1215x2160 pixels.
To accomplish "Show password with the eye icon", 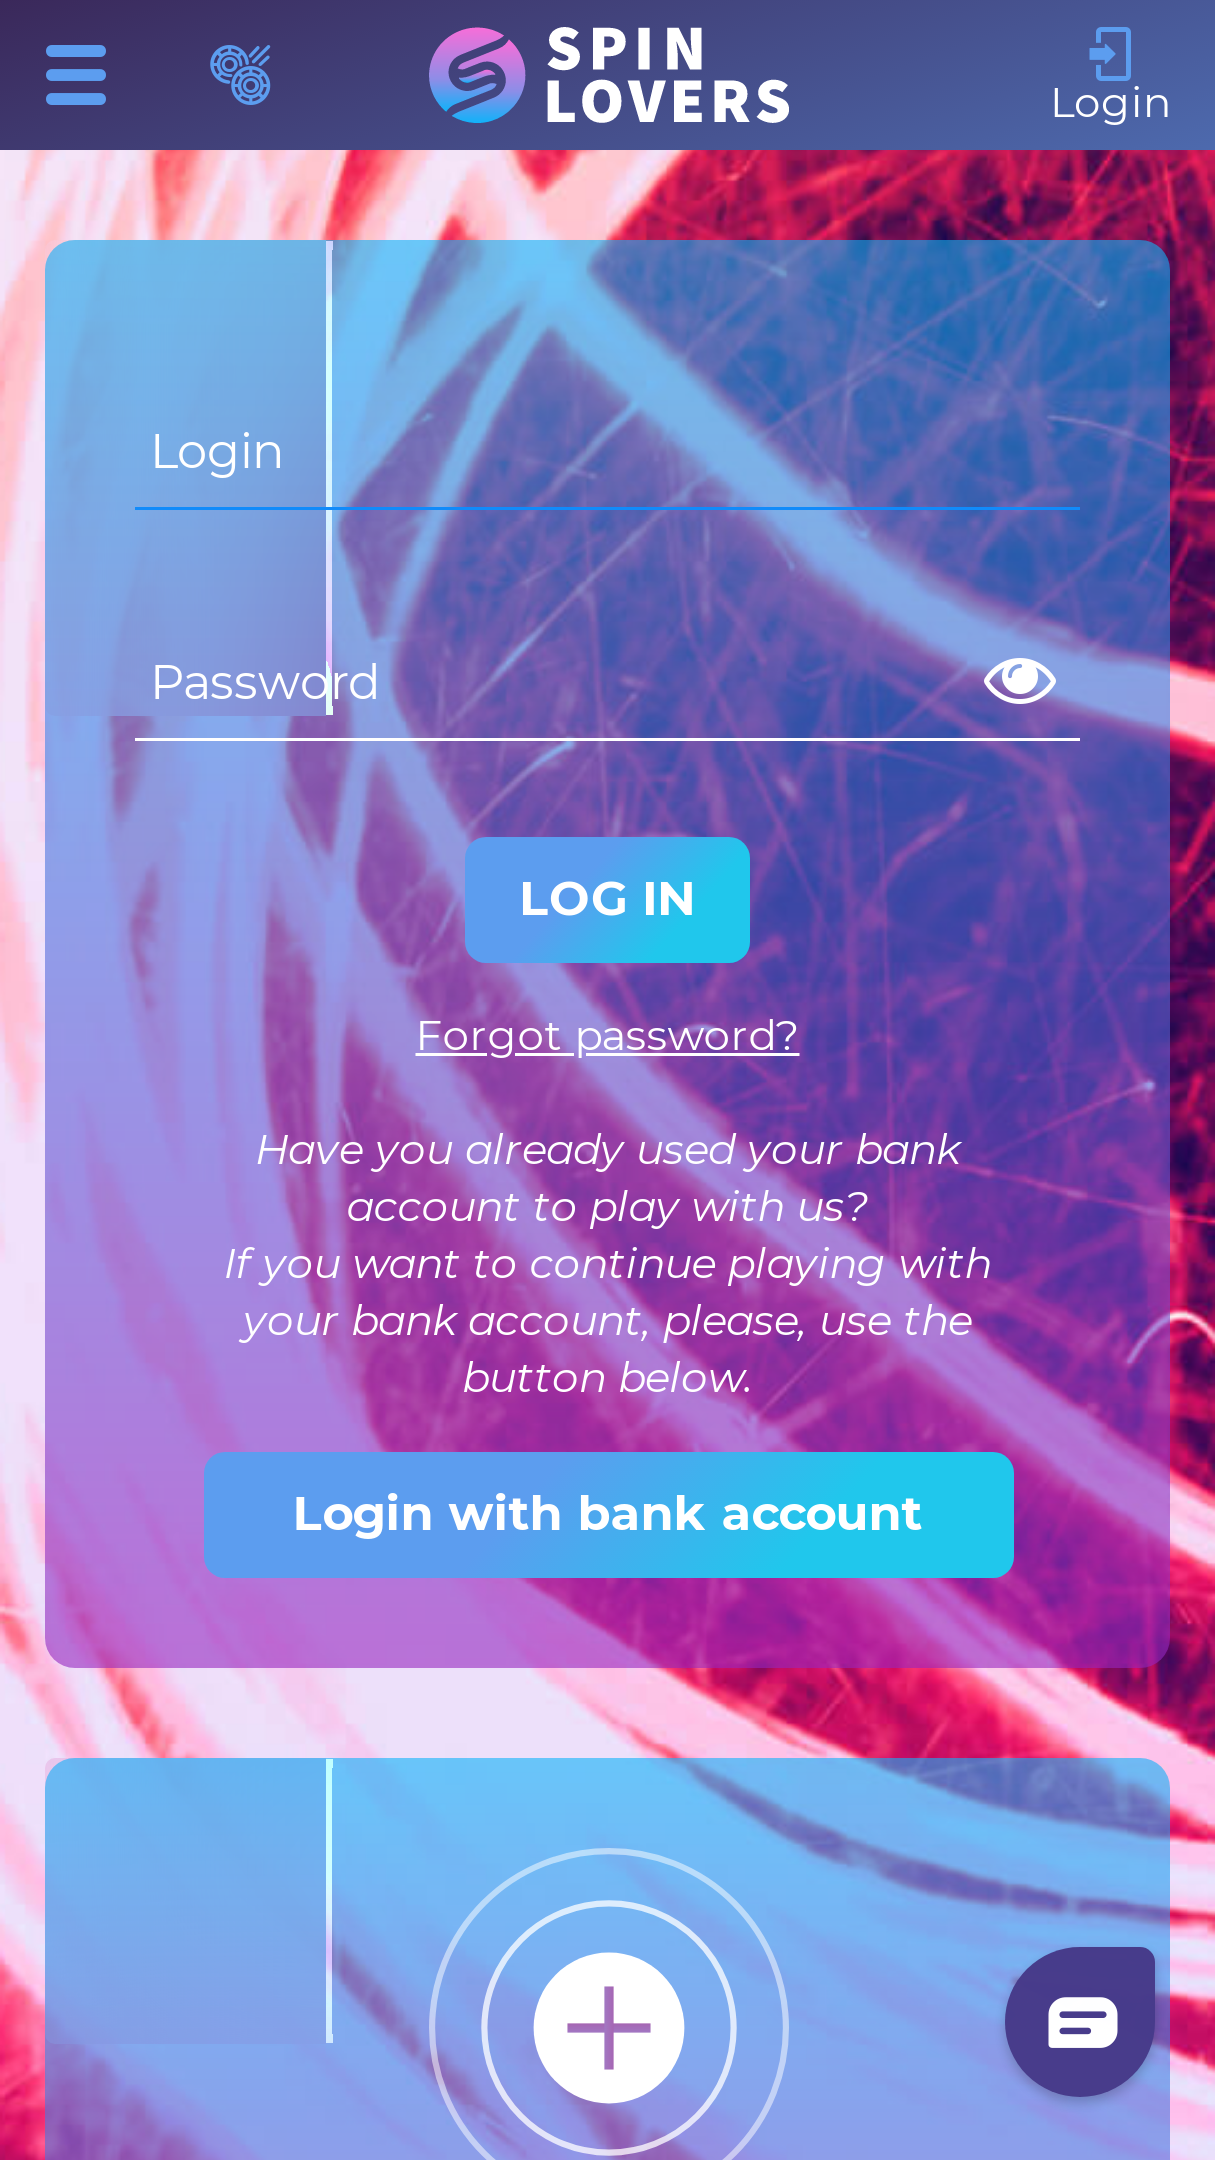I will click(x=1020, y=681).
